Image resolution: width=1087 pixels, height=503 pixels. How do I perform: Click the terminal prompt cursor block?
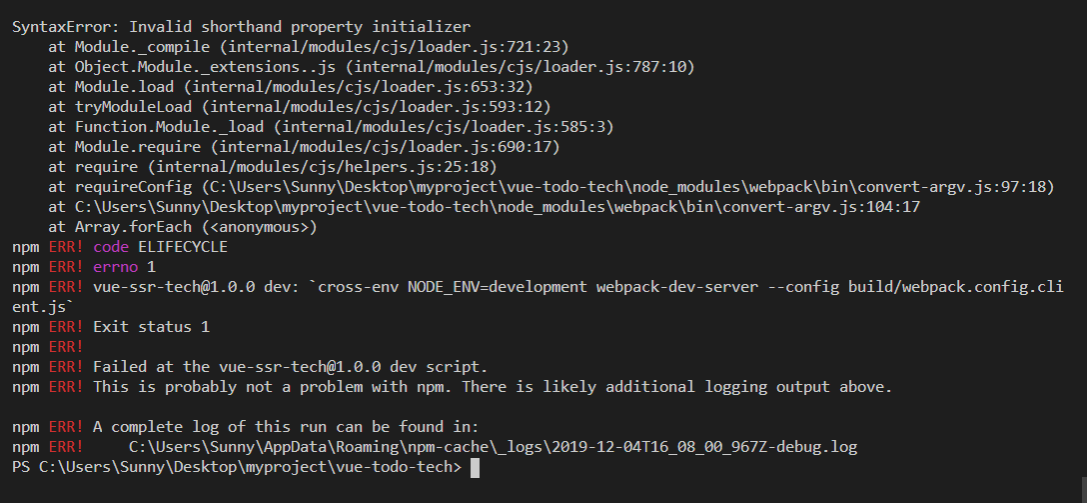pos(475,468)
